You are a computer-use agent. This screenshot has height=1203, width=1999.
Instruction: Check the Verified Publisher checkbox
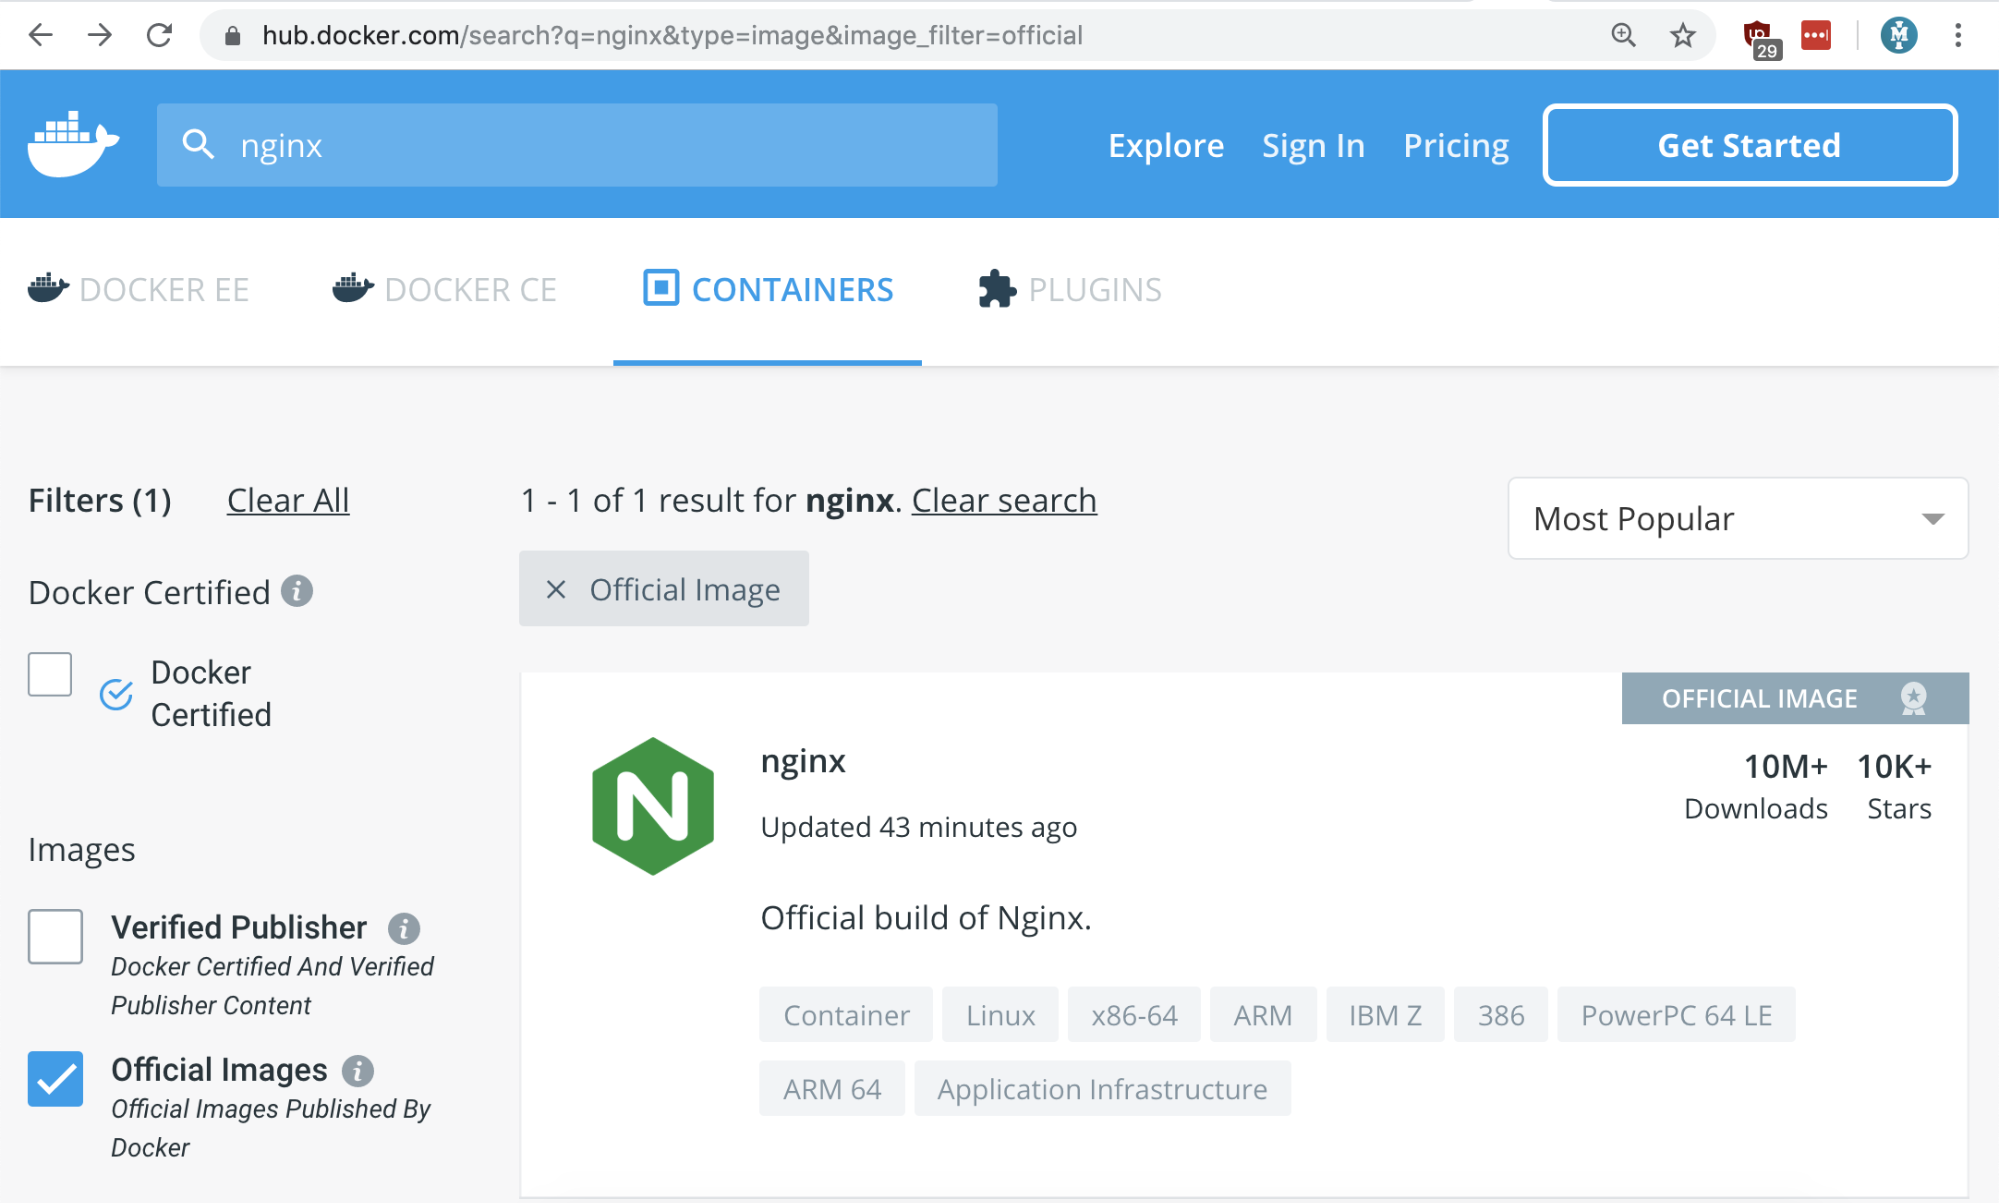click(x=55, y=936)
